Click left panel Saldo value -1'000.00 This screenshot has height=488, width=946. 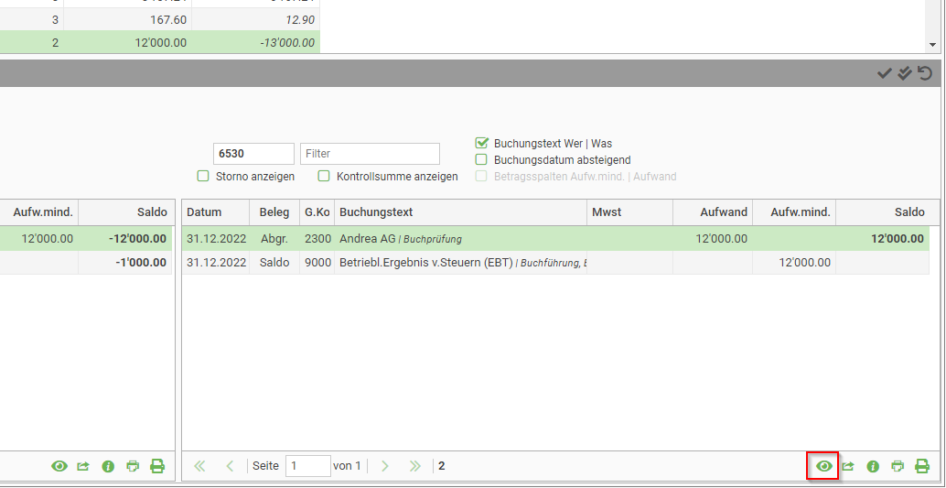(141, 262)
